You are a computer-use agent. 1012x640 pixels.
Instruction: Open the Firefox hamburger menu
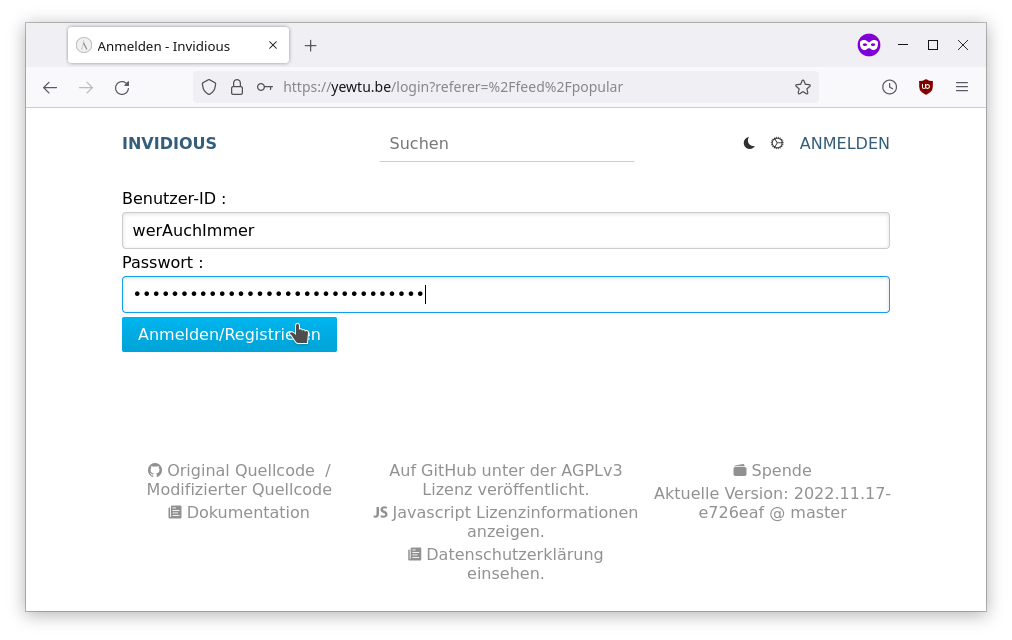[x=962, y=87]
